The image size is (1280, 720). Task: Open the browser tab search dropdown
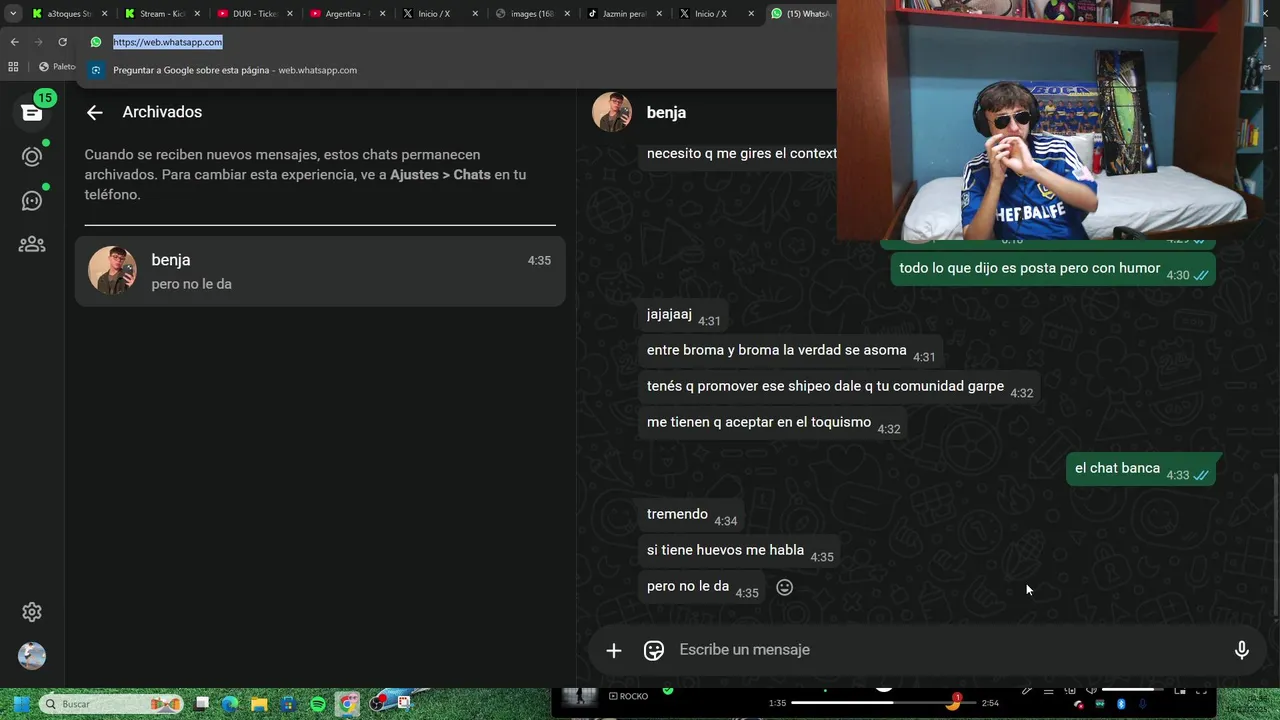(13, 14)
